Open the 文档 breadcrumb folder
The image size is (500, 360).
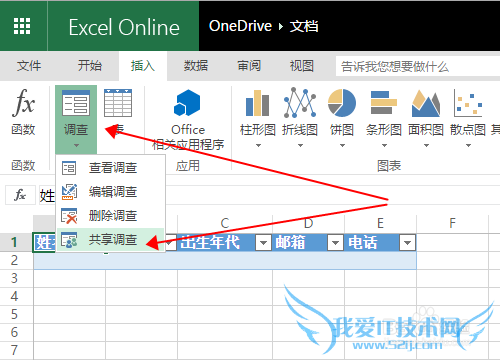(x=304, y=26)
